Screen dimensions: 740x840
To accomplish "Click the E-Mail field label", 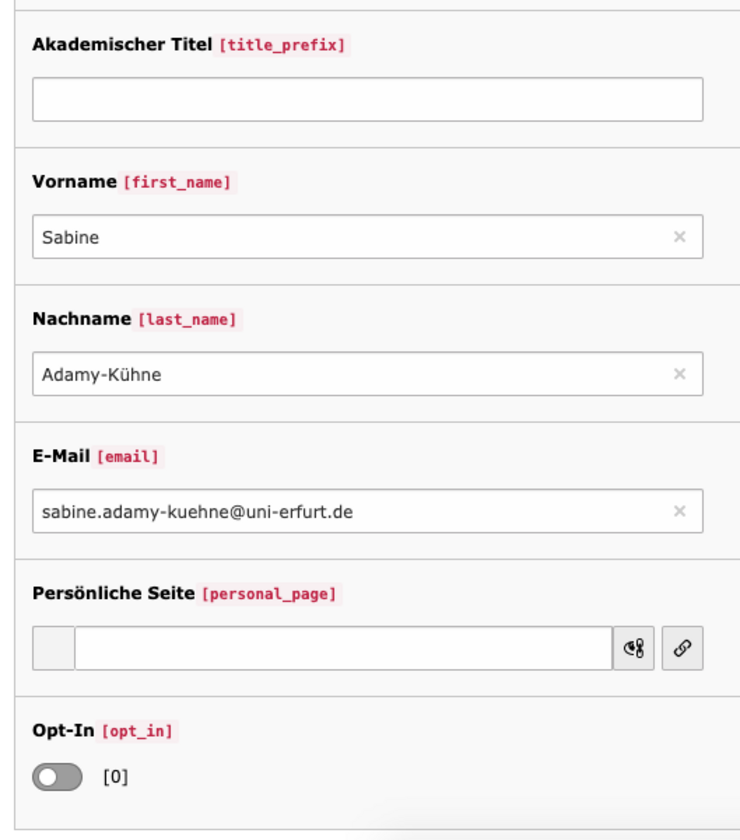I will pos(61,456).
